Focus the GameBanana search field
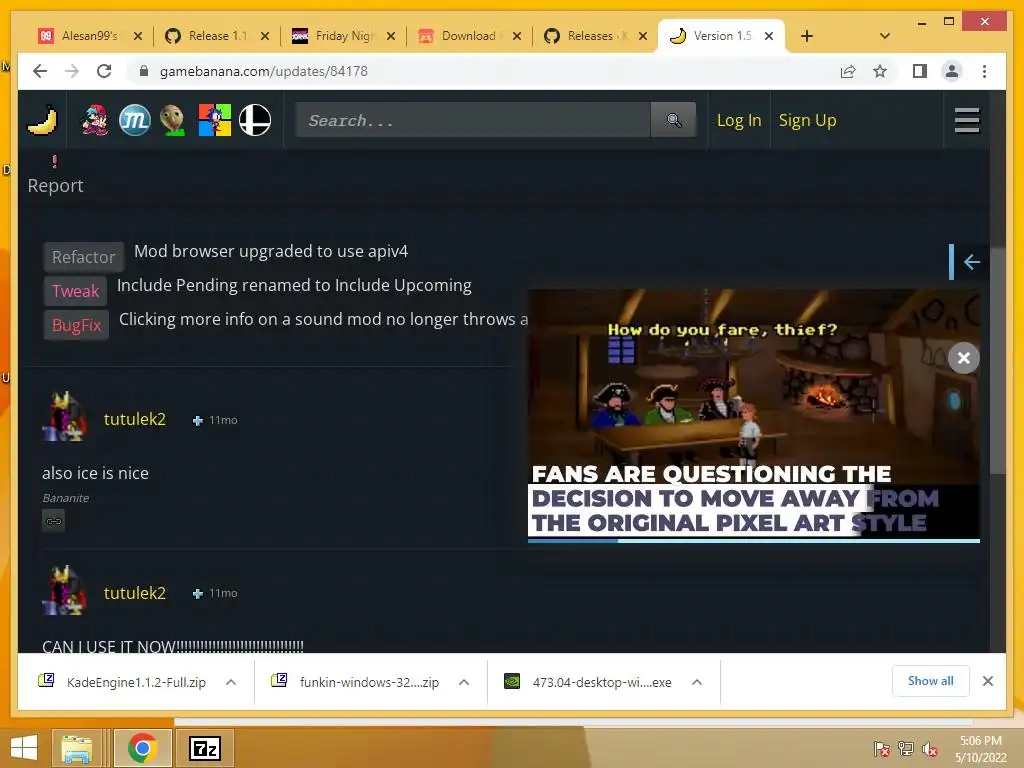The image size is (1024, 768). [x=473, y=120]
